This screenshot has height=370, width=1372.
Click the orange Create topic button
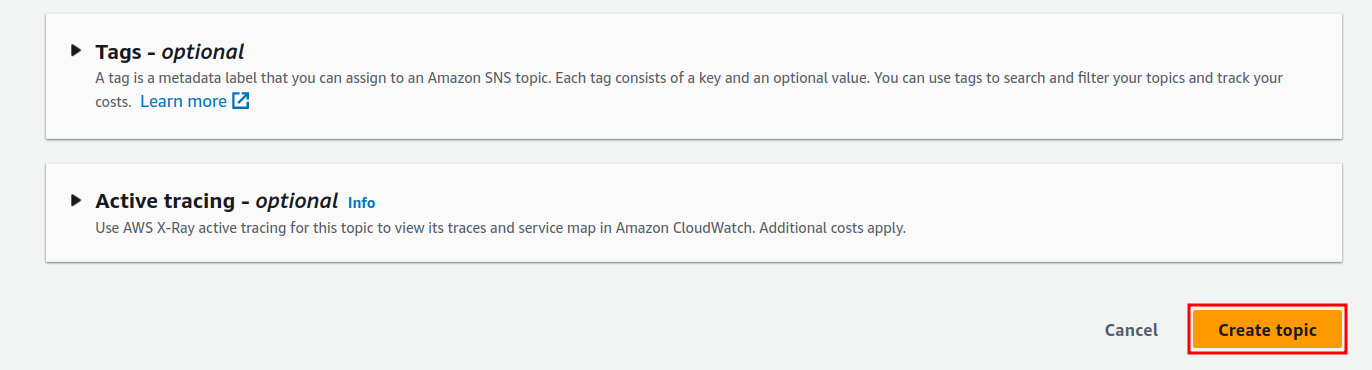[1267, 330]
